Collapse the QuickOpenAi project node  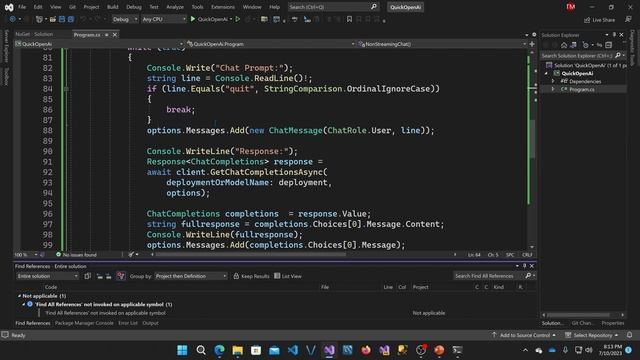(x=547, y=73)
